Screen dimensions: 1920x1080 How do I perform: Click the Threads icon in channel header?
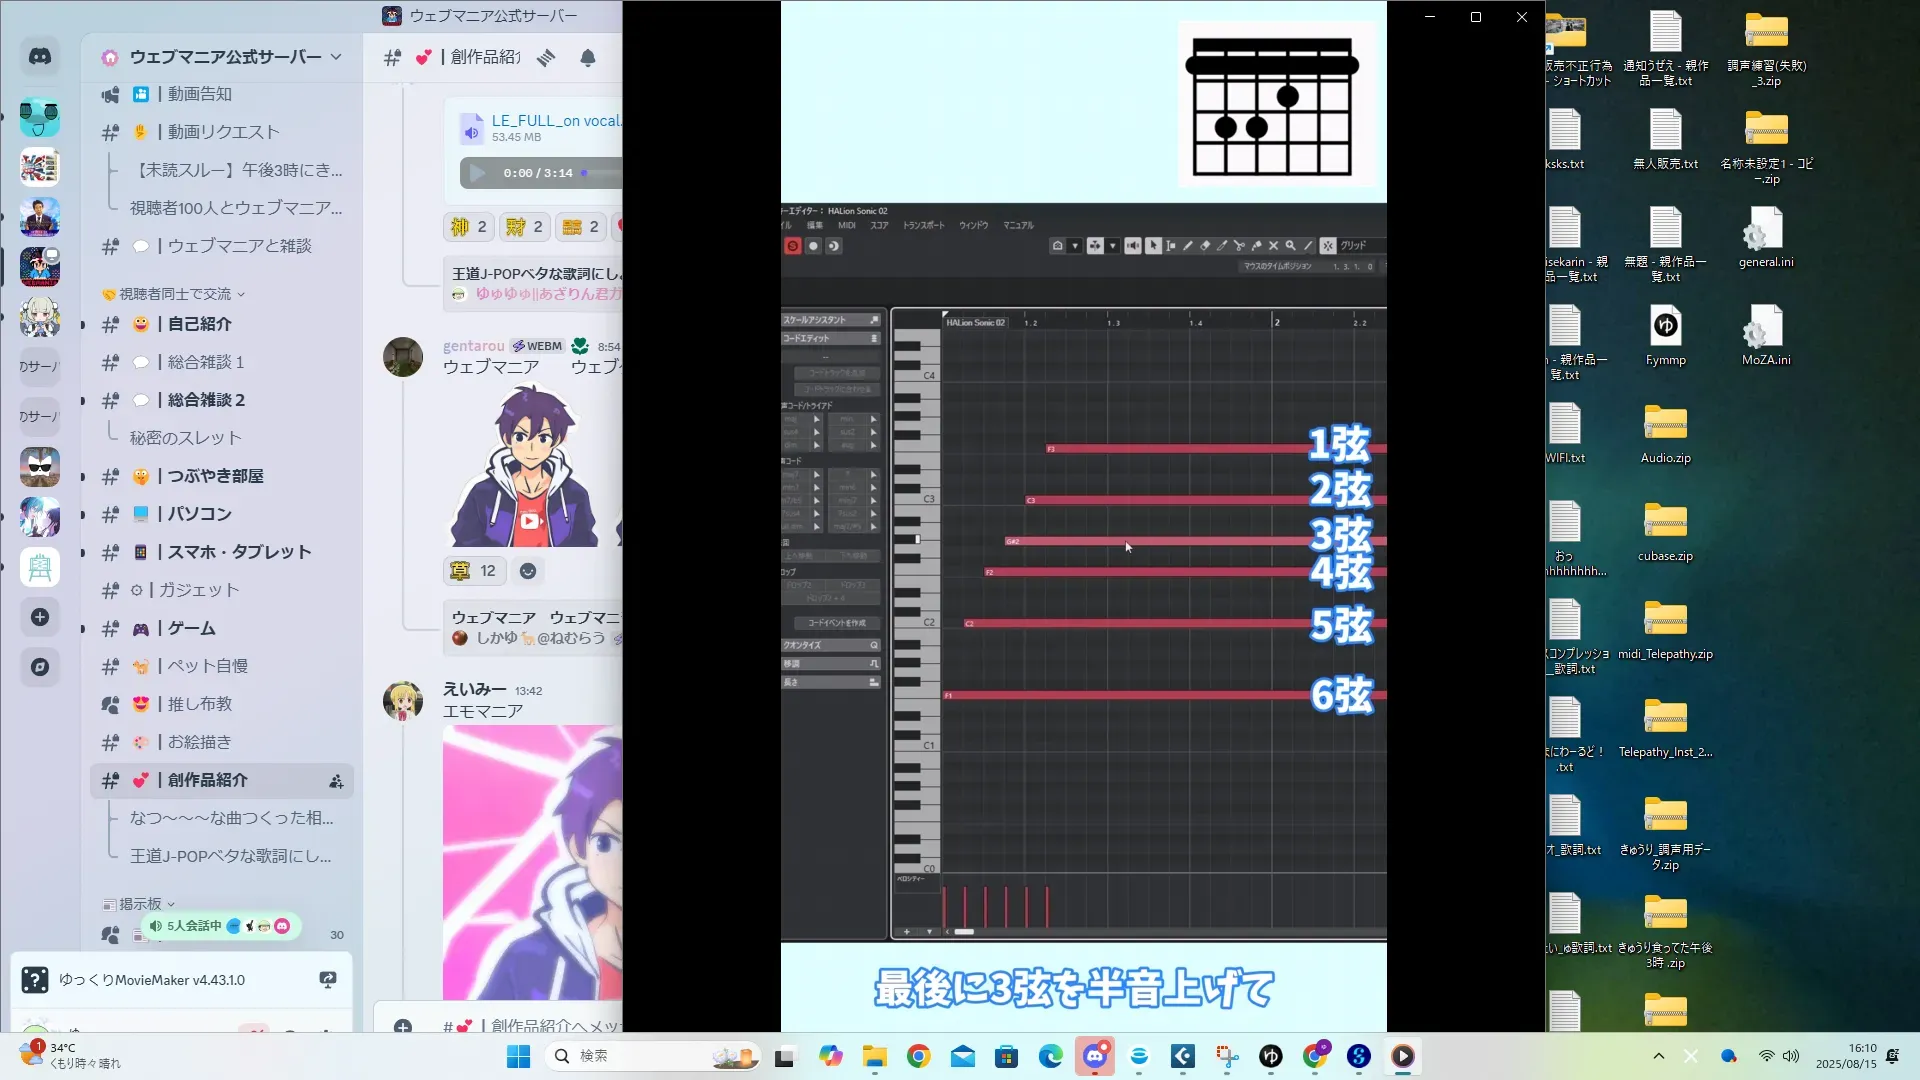(x=546, y=58)
